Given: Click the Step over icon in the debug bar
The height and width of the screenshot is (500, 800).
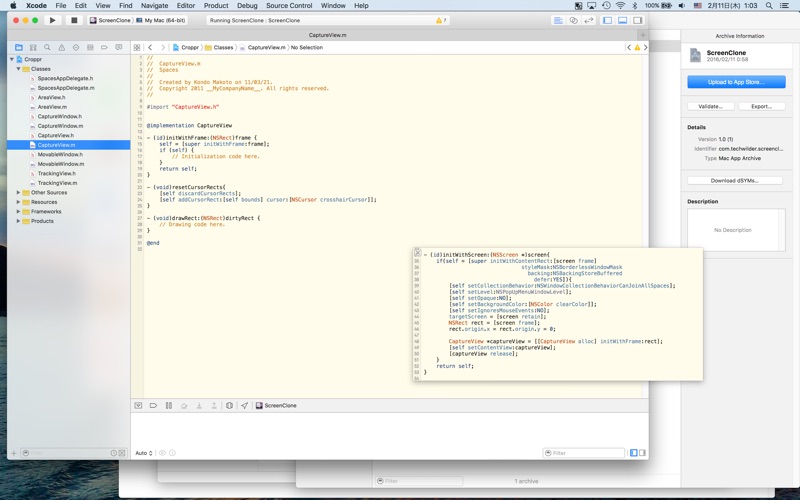Looking at the screenshot, I should coord(184,406).
